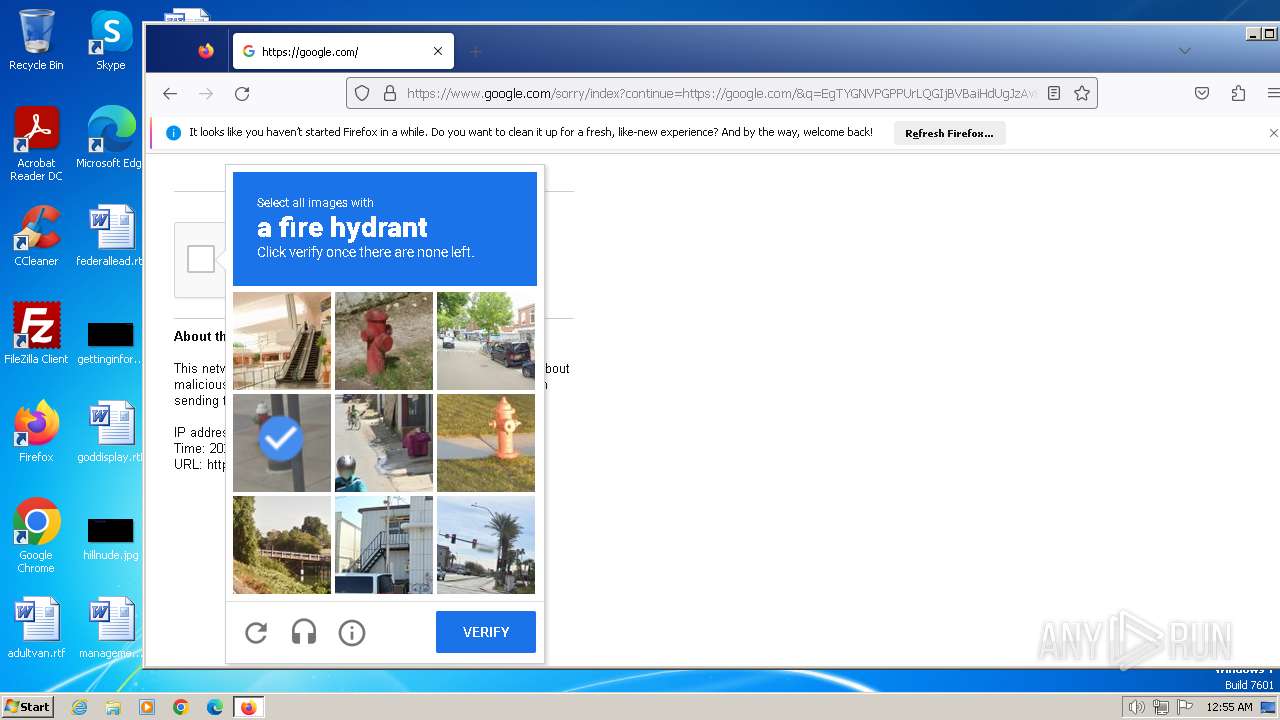Launch Microsoft Edge desktop shortcut
Viewport: 1280px width, 720px height.
(111, 137)
